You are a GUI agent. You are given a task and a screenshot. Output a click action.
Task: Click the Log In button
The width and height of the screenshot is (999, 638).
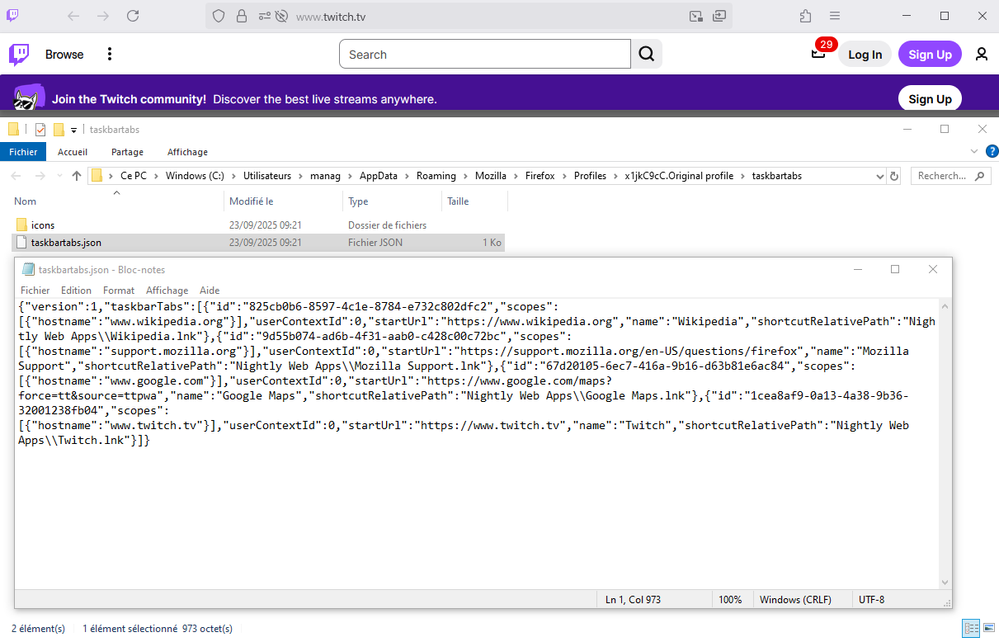click(865, 54)
